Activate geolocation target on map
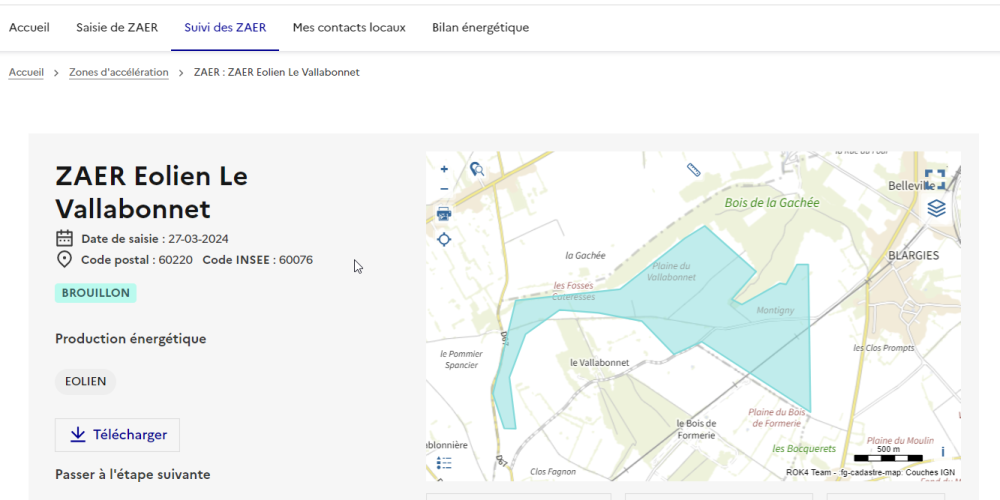1000x500 pixels. tap(444, 239)
